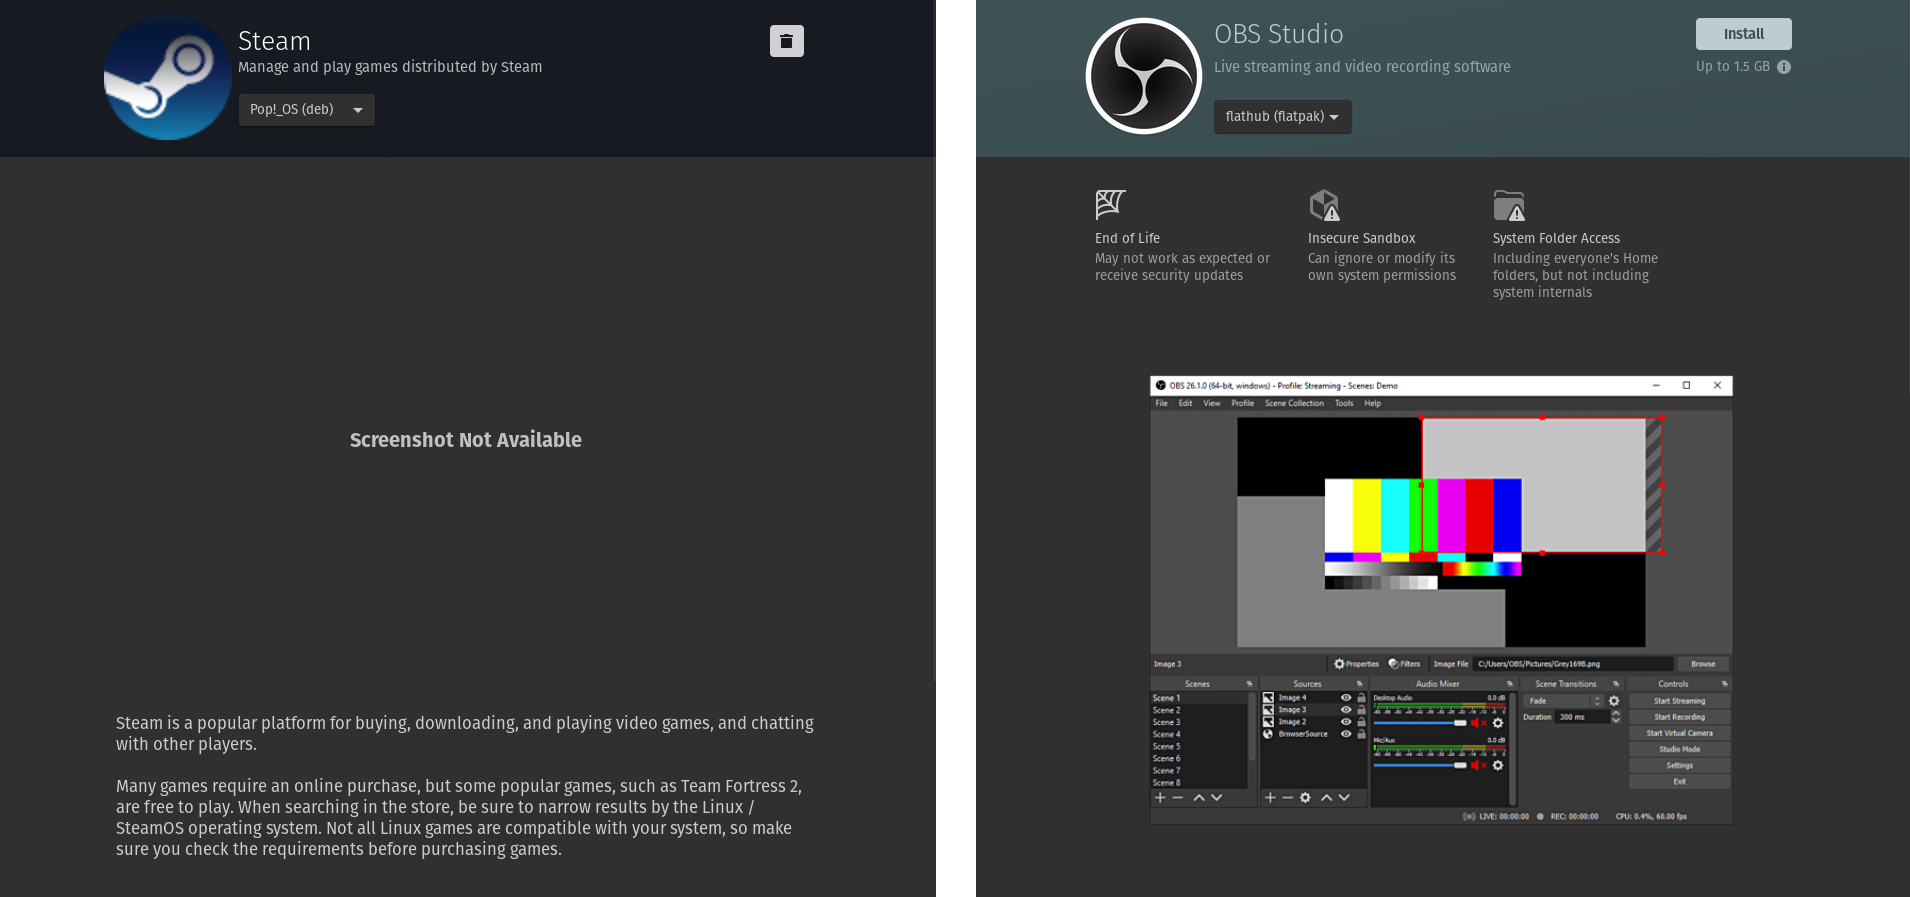The width and height of the screenshot is (1910, 897).
Task: Click "Screenshot Not Available" placeholder
Action: coord(465,440)
